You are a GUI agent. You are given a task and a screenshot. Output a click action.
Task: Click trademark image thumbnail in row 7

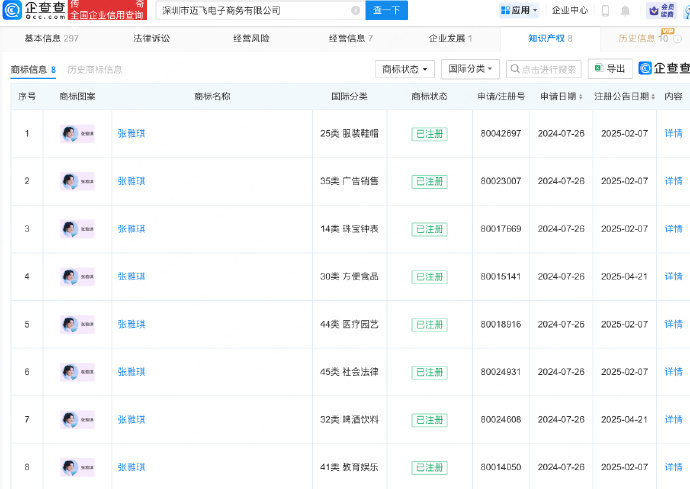[77, 420]
